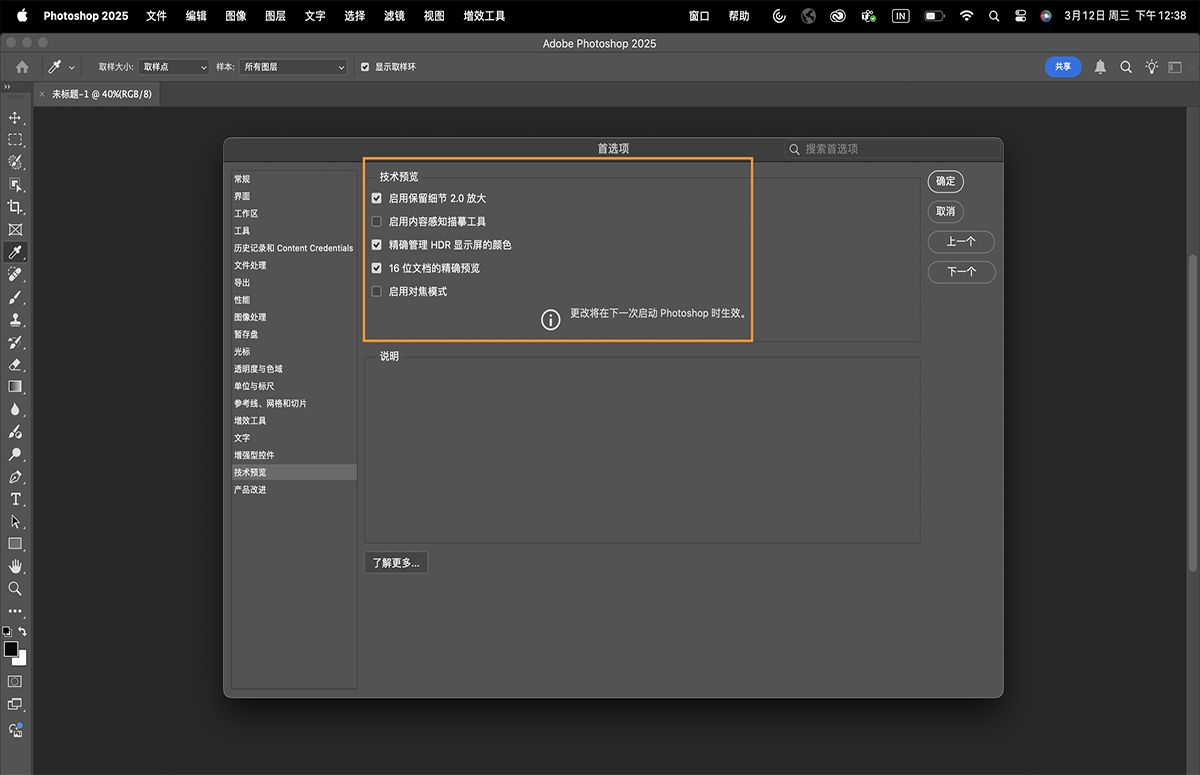Open the Eyedropper tool options chevron
The width and height of the screenshot is (1200, 775).
70,66
